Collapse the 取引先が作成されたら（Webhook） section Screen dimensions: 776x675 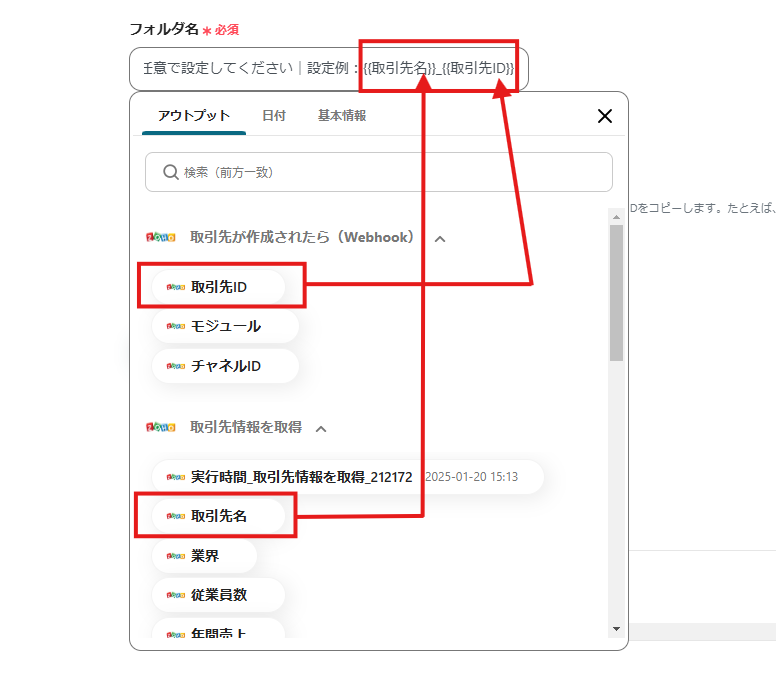[x=440, y=239]
